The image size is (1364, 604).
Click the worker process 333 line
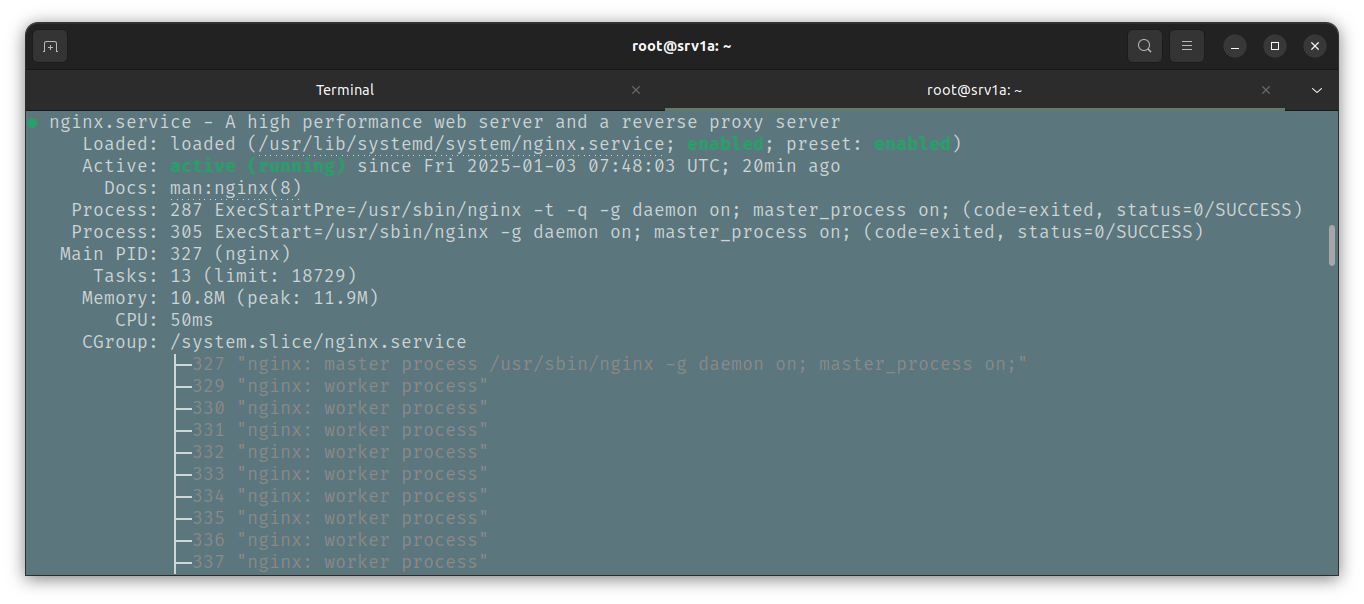point(340,474)
